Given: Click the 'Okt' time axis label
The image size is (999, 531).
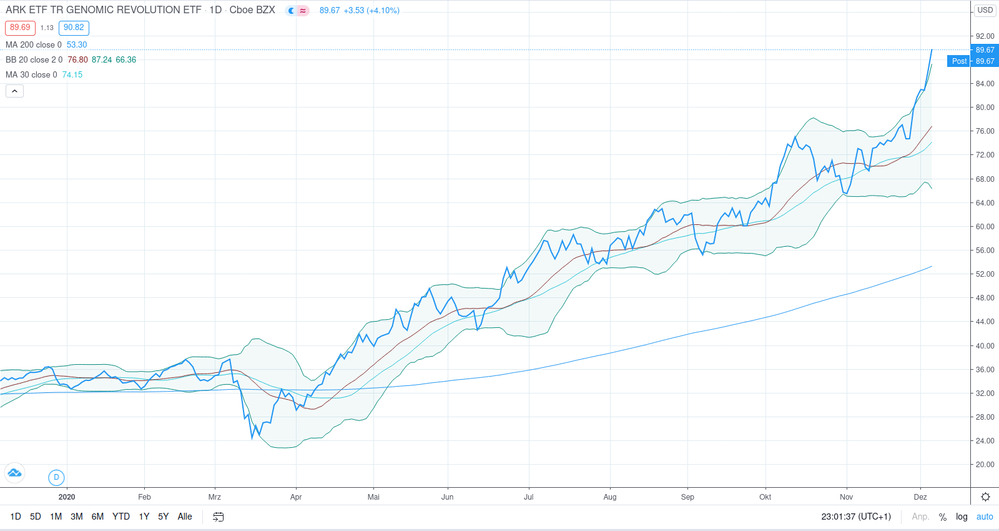Looking at the screenshot, I should coord(765,497).
